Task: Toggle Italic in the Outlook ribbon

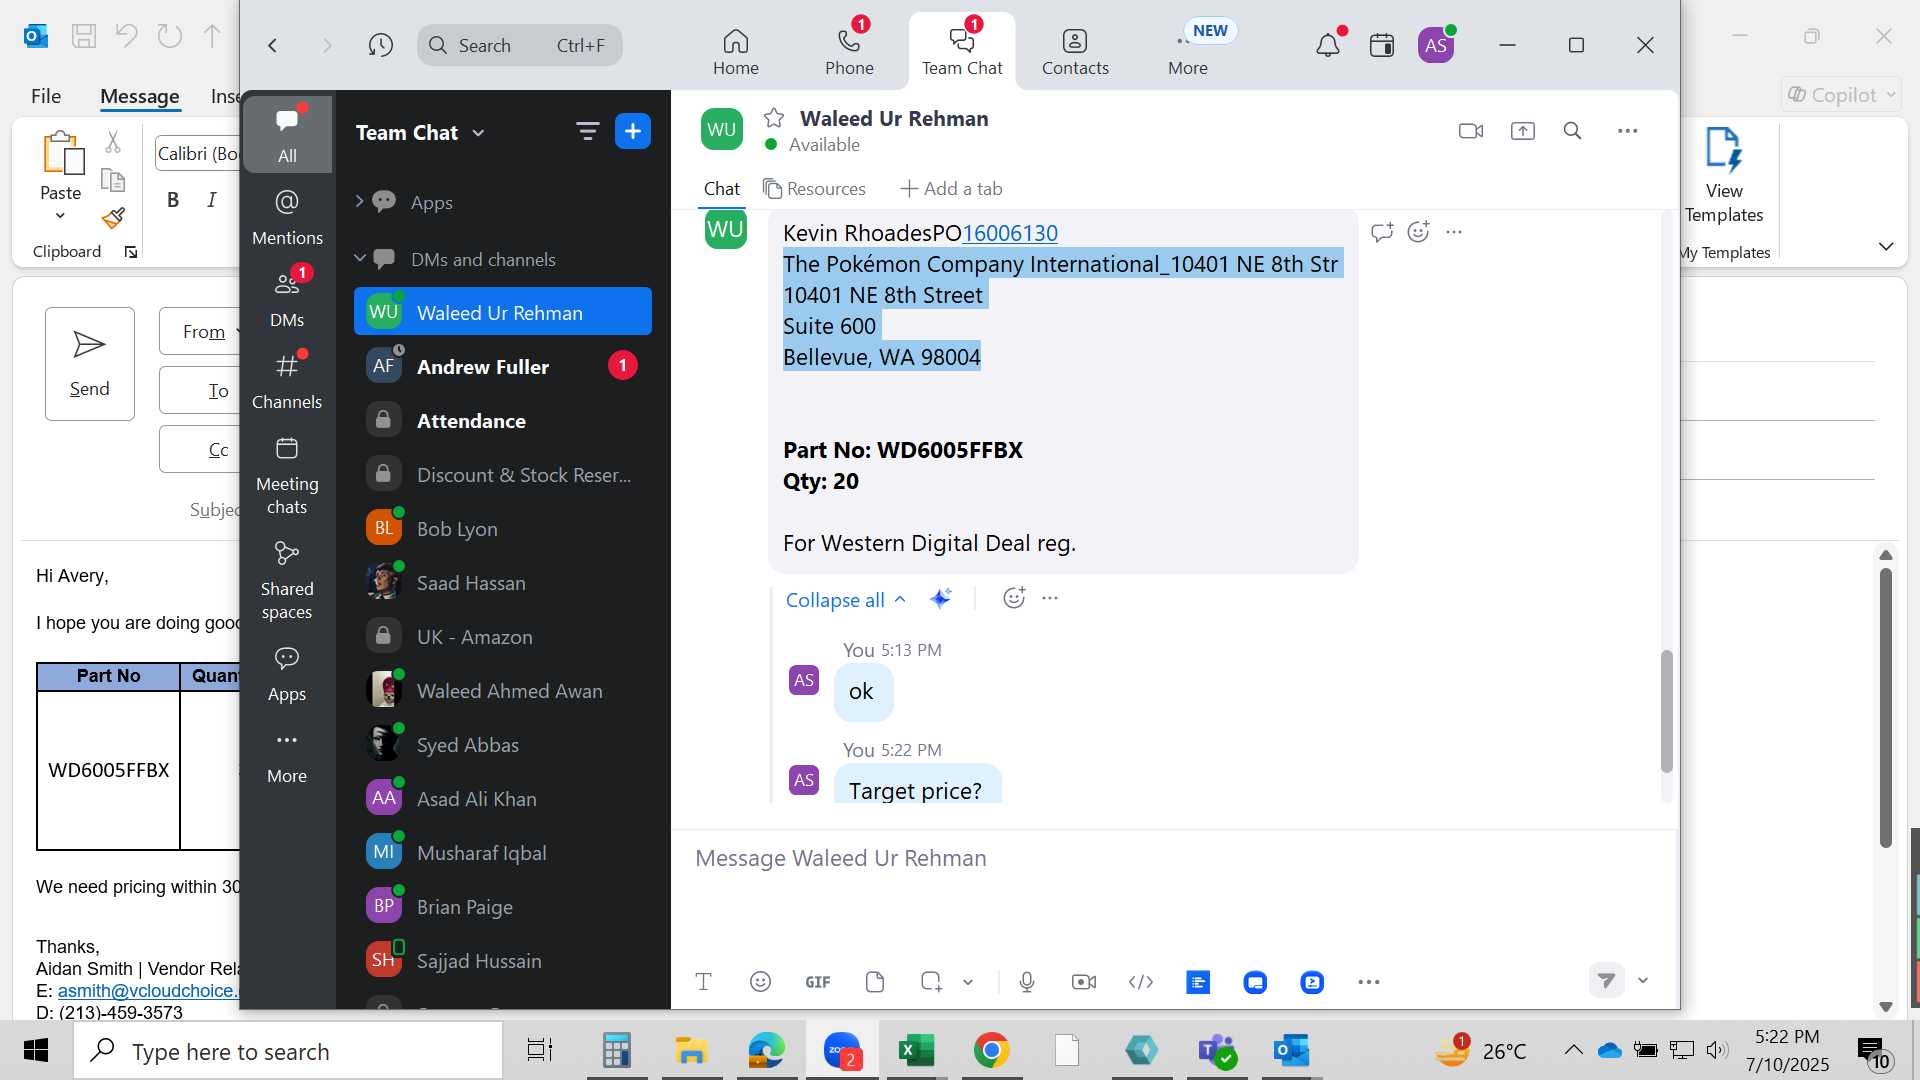Action: pos(212,200)
